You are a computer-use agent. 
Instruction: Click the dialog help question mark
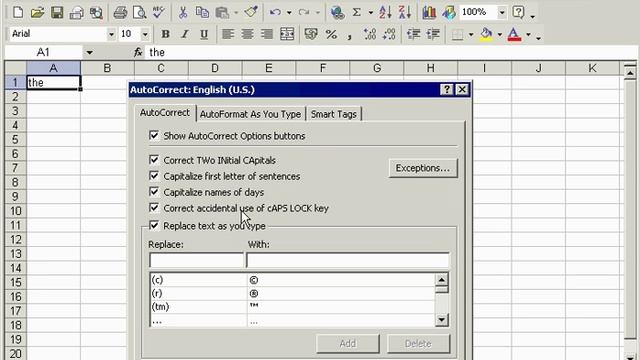pos(447,89)
